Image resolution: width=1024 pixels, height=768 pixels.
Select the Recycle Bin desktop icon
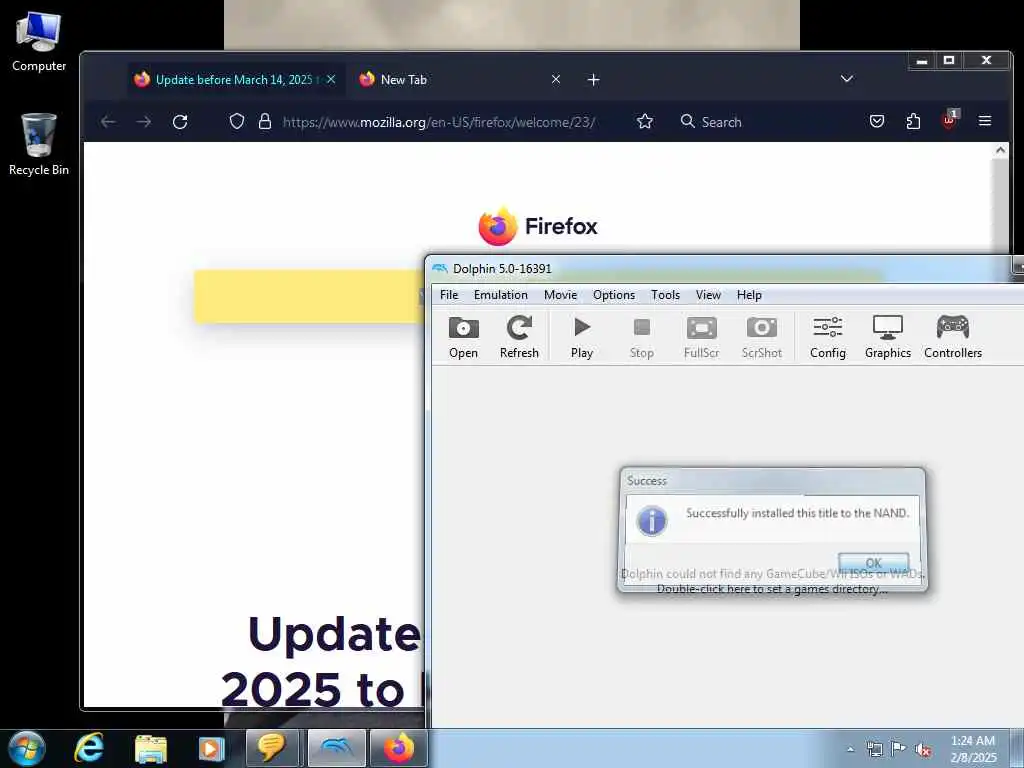[x=39, y=144]
